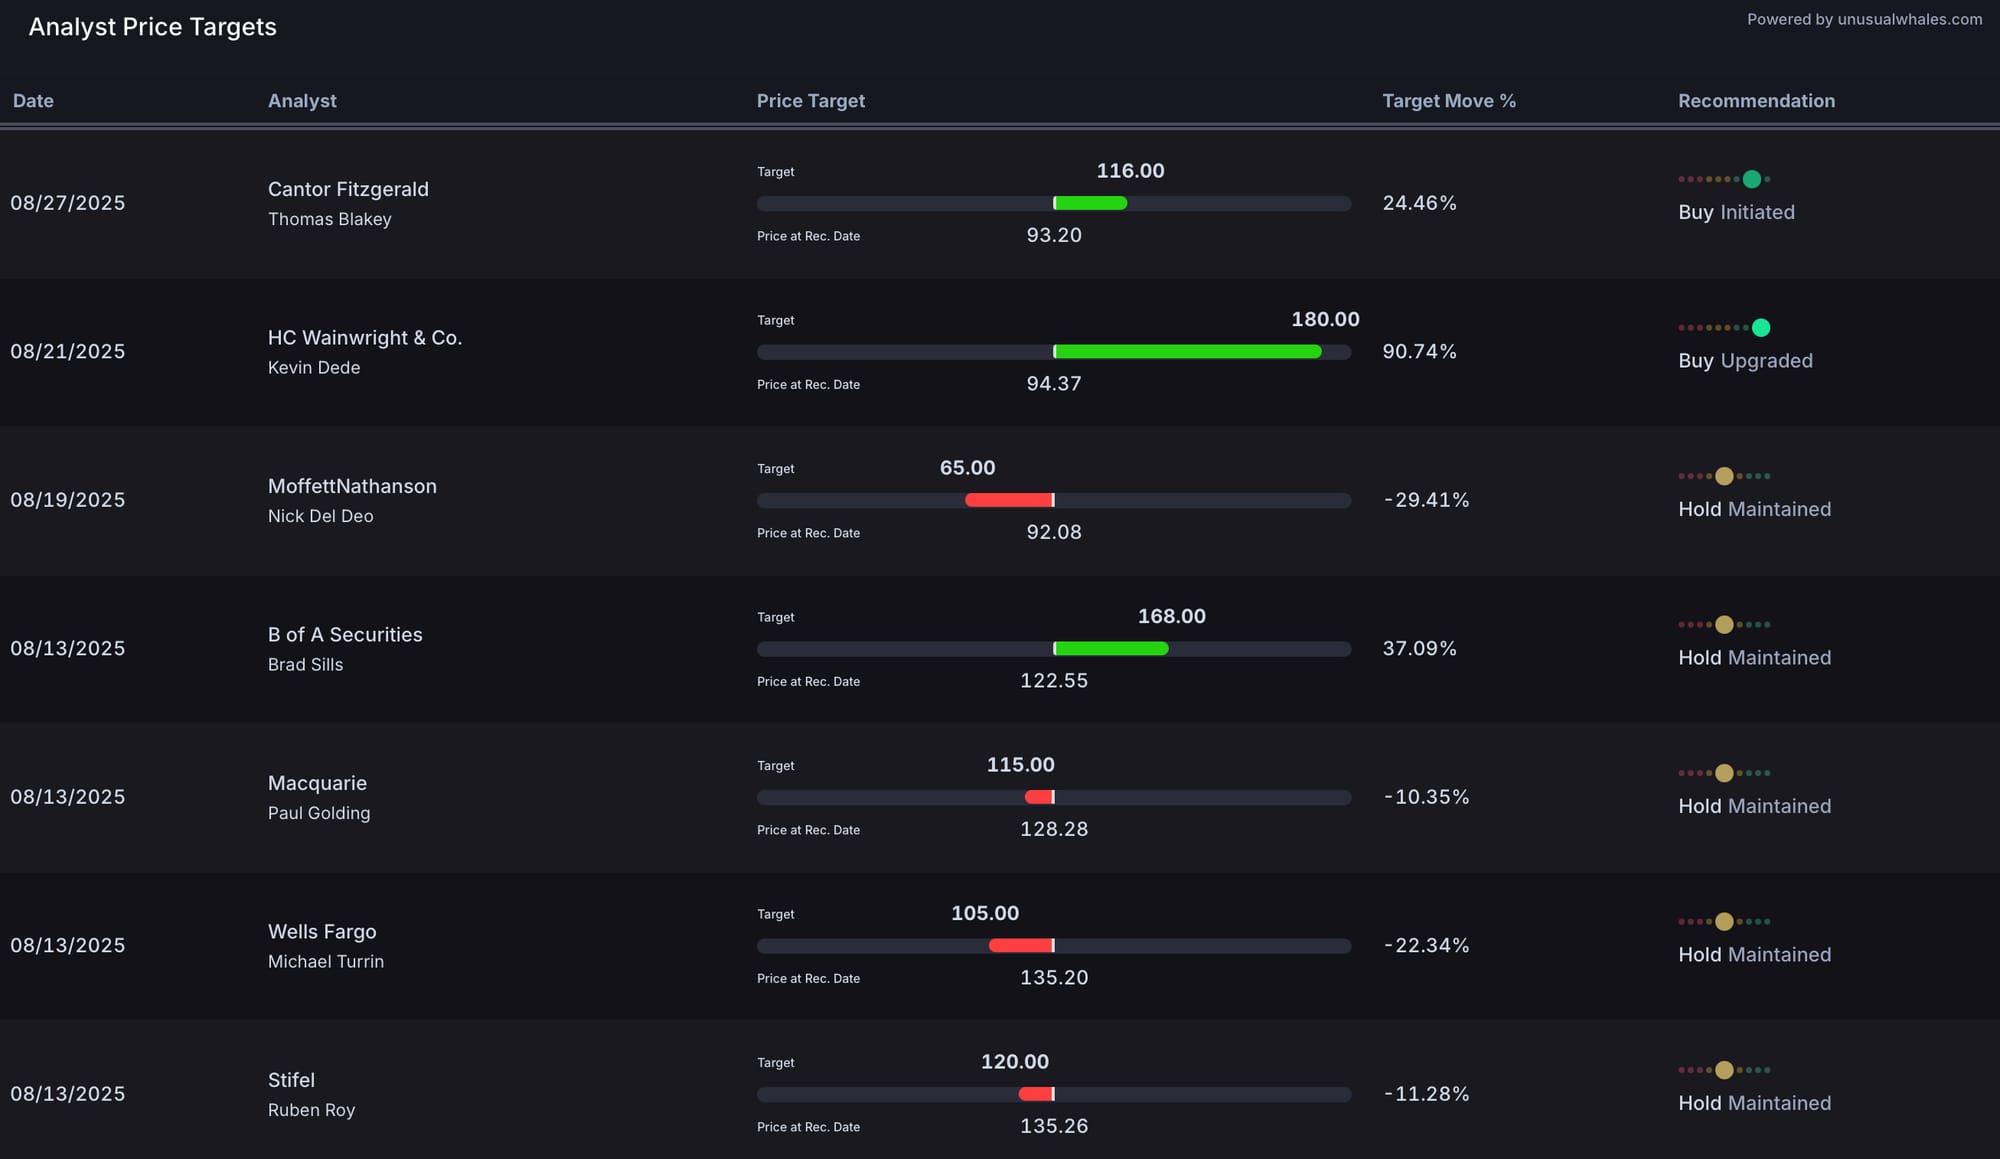Select analyst Michael Turrin
Image resolution: width=2000 pixels, height=1159 pixels.
(326, 962)
